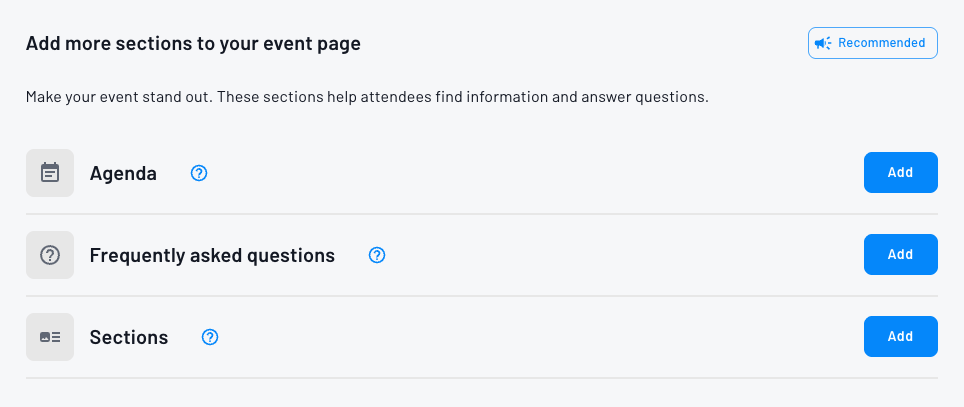Select the Frequently asked questions title

coord(212,255)
